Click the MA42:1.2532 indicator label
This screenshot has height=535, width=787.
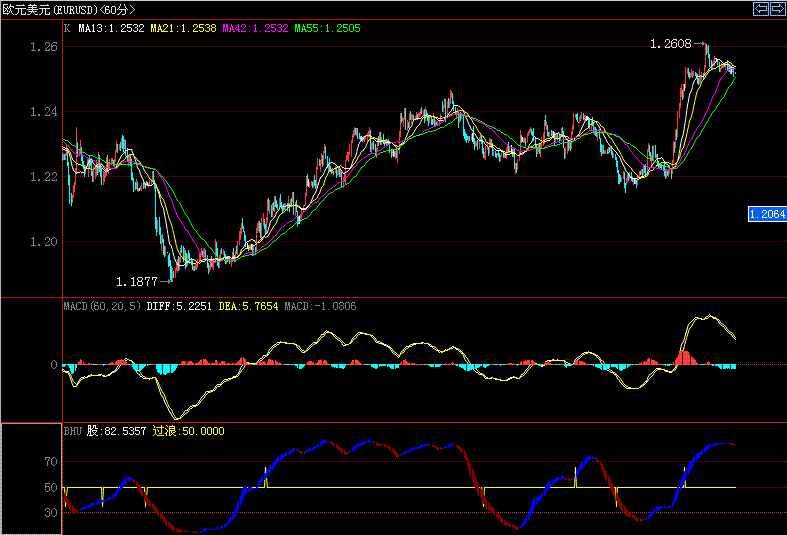[255, 28]
